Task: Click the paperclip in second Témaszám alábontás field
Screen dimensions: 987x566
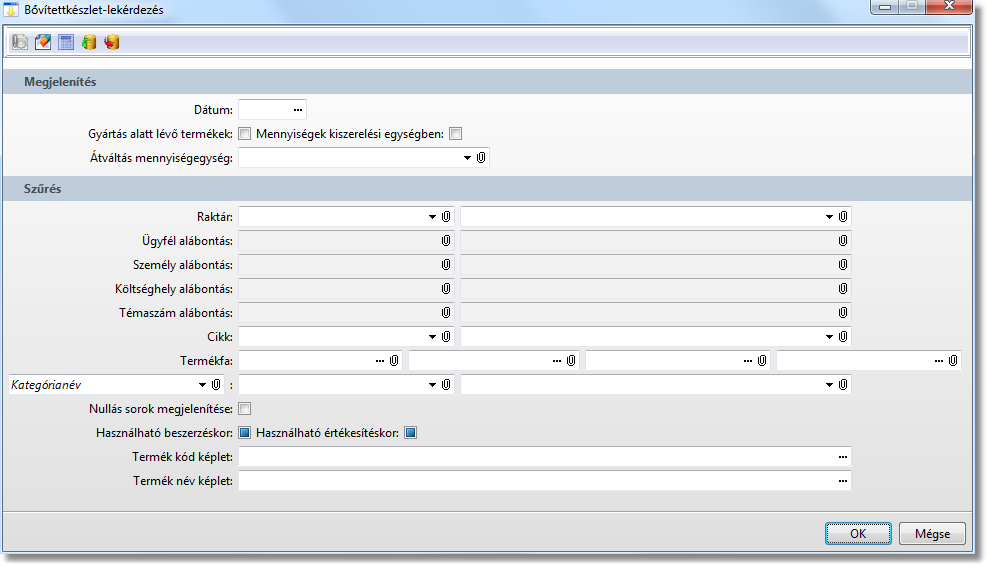Action: tap(843, 312)
